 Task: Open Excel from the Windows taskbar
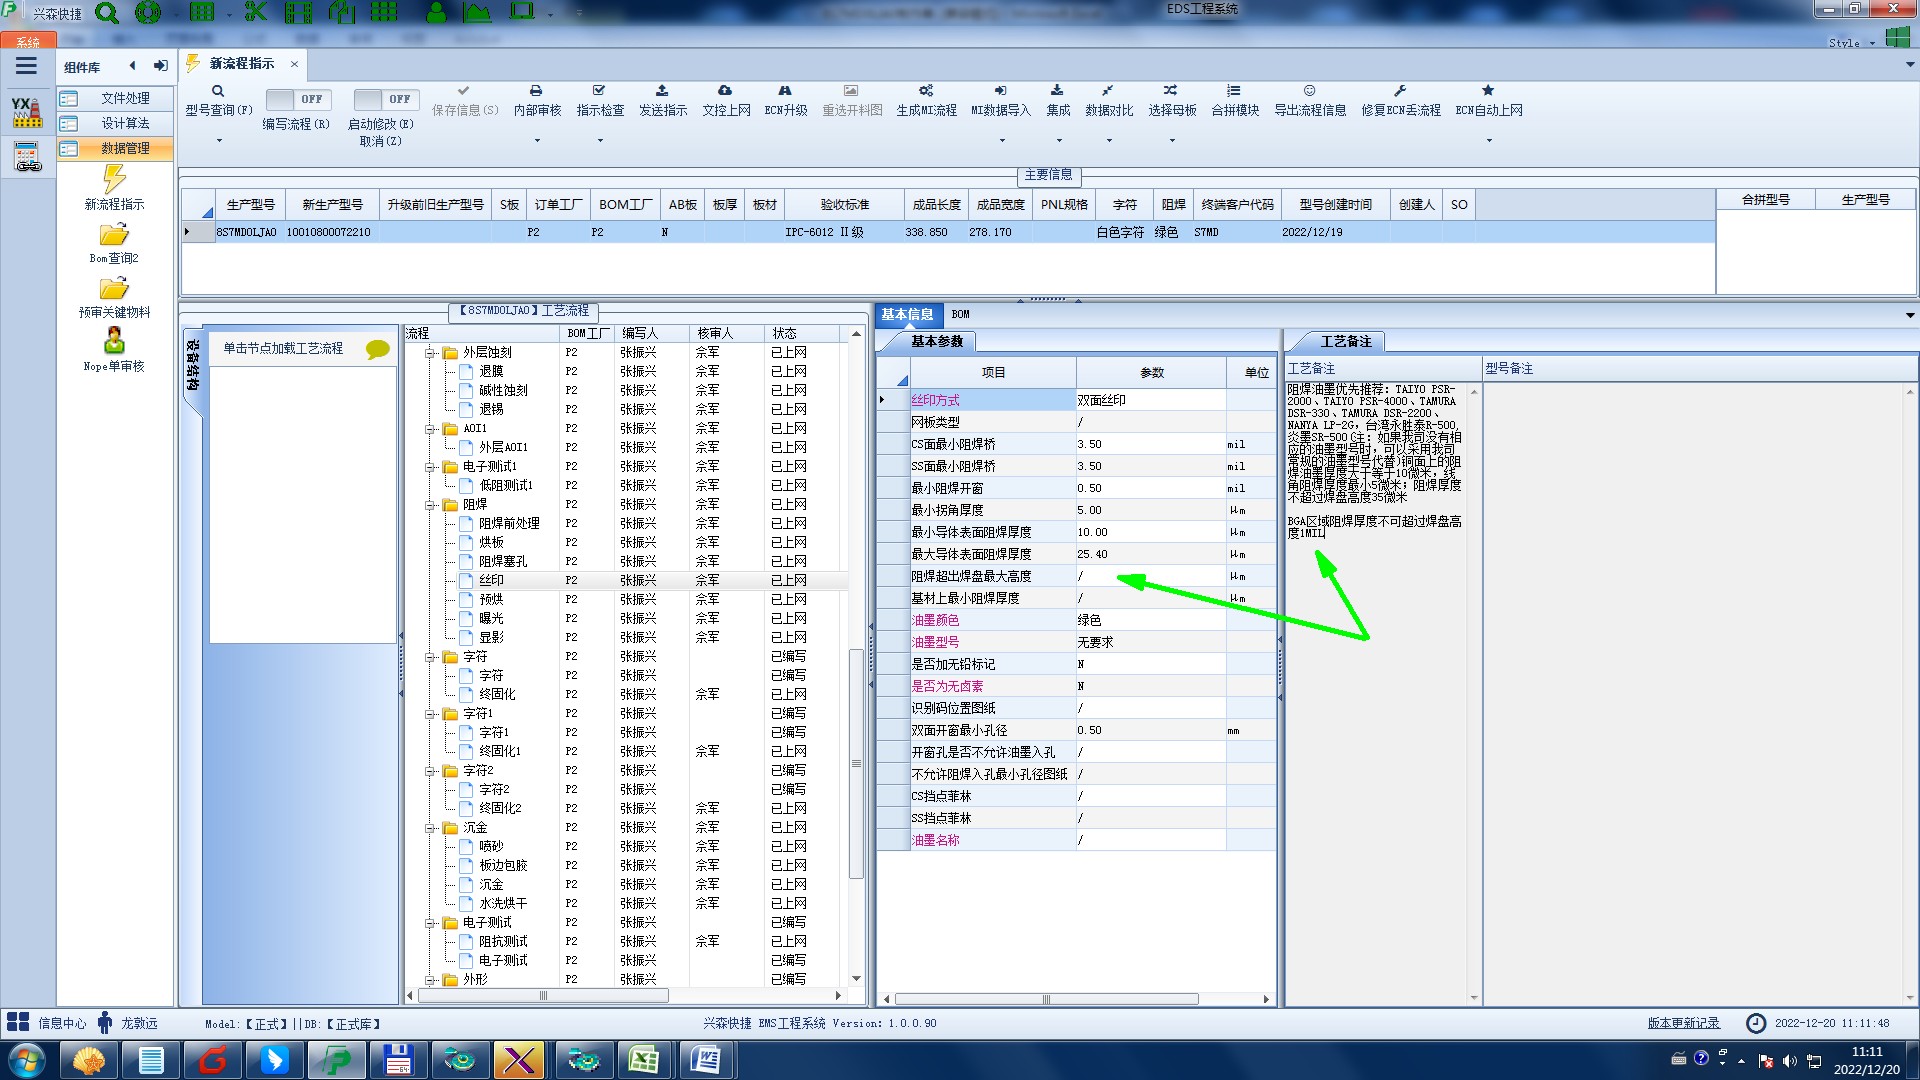643,1060
